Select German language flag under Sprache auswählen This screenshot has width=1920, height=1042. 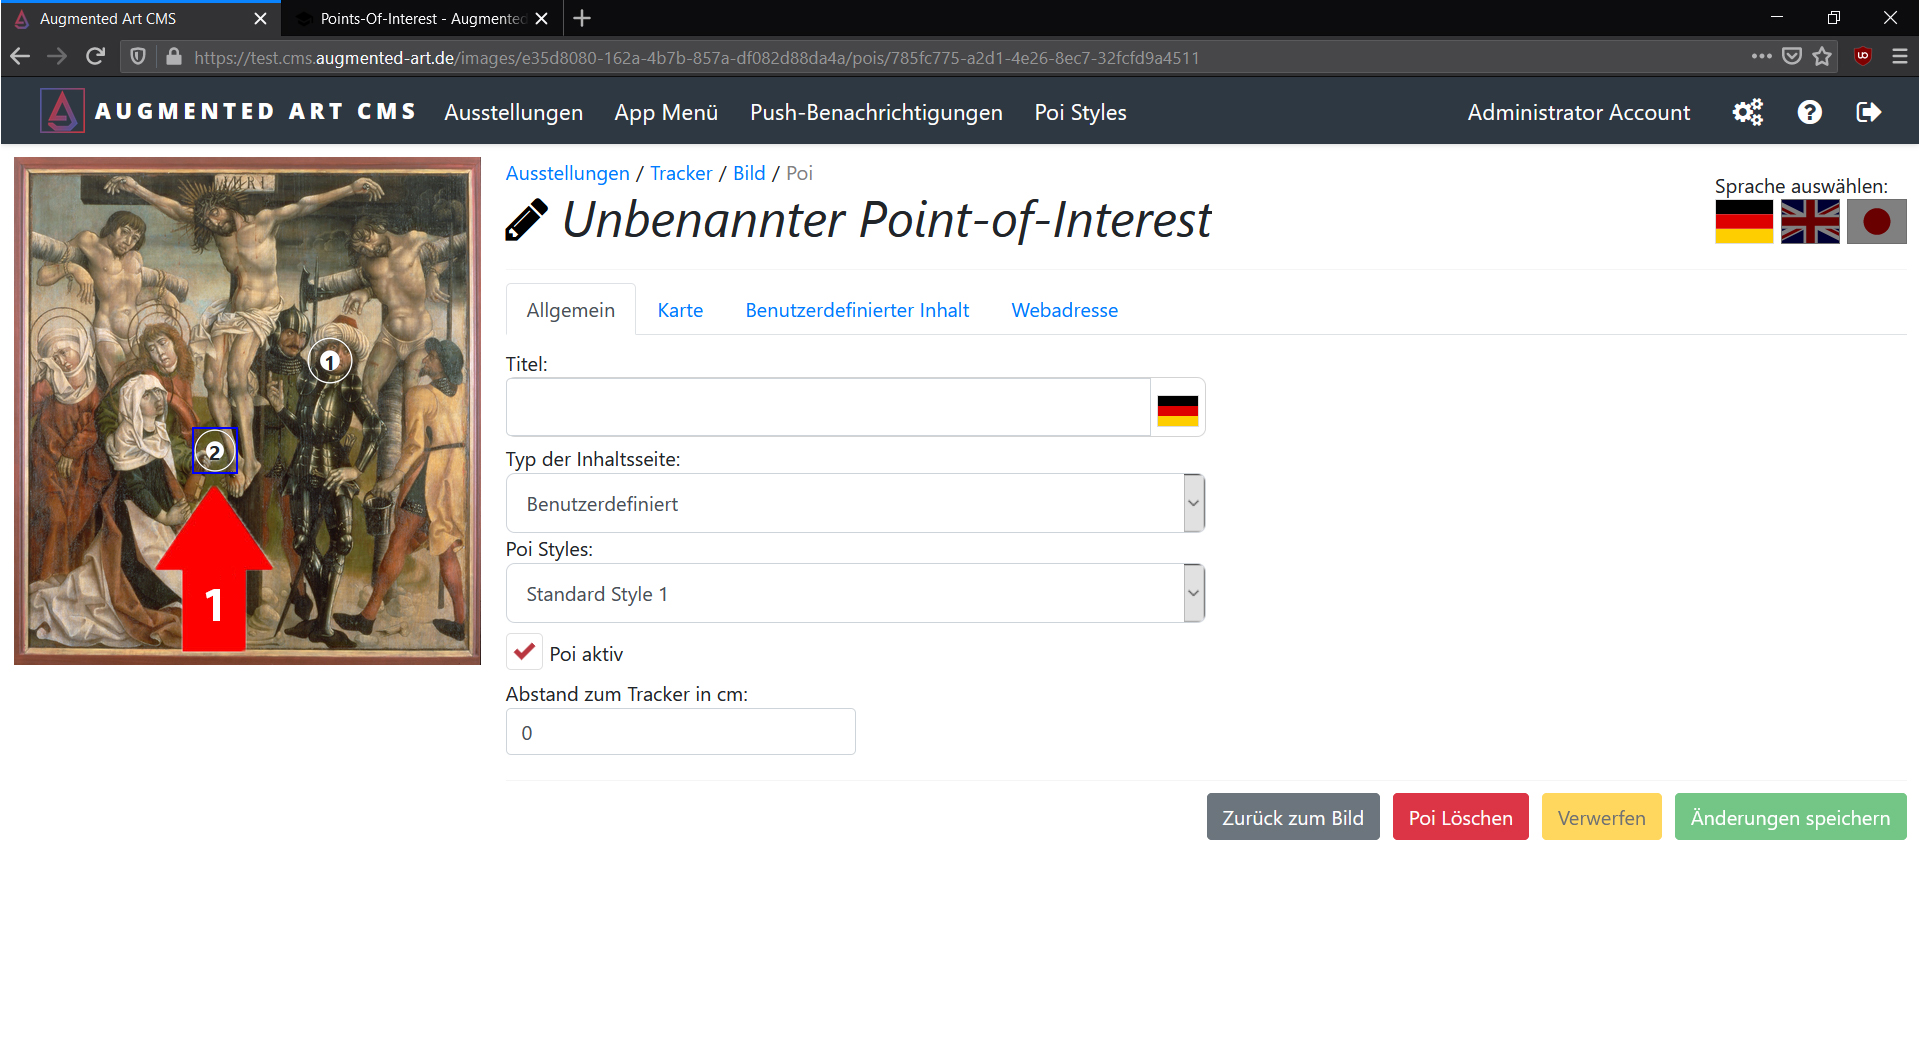[x=1744, y=221]
